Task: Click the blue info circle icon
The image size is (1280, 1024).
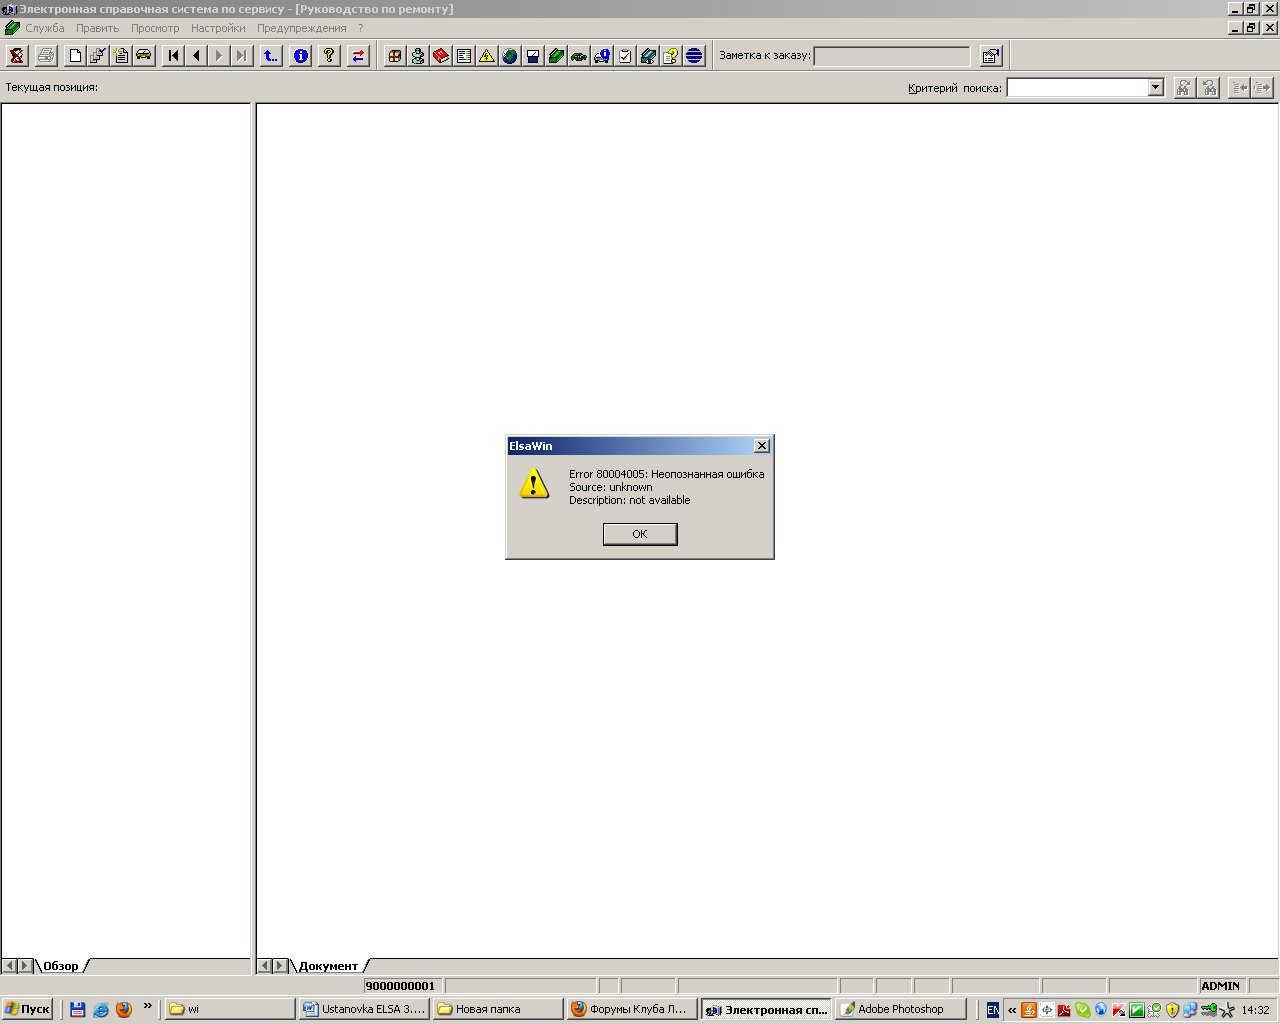Action: [x=300, y=56]
